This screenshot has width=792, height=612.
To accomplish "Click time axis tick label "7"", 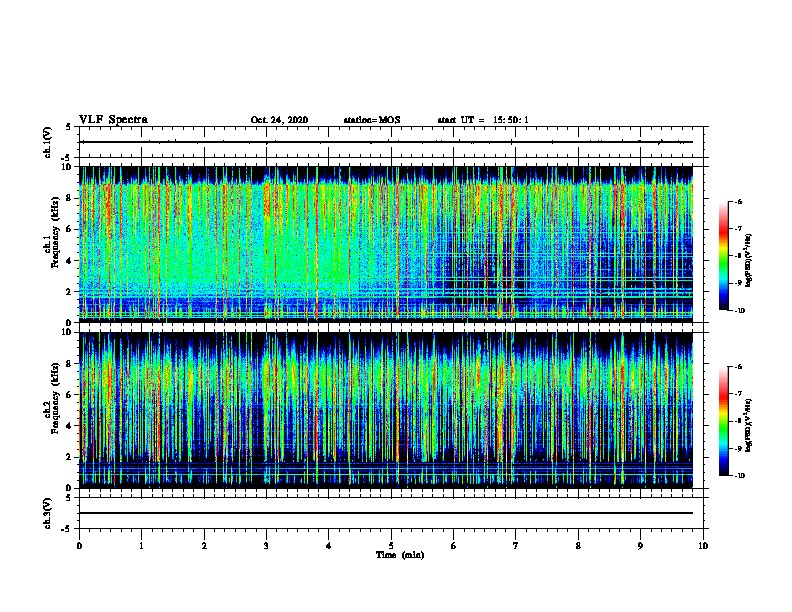I will click(x=516, y=546).
